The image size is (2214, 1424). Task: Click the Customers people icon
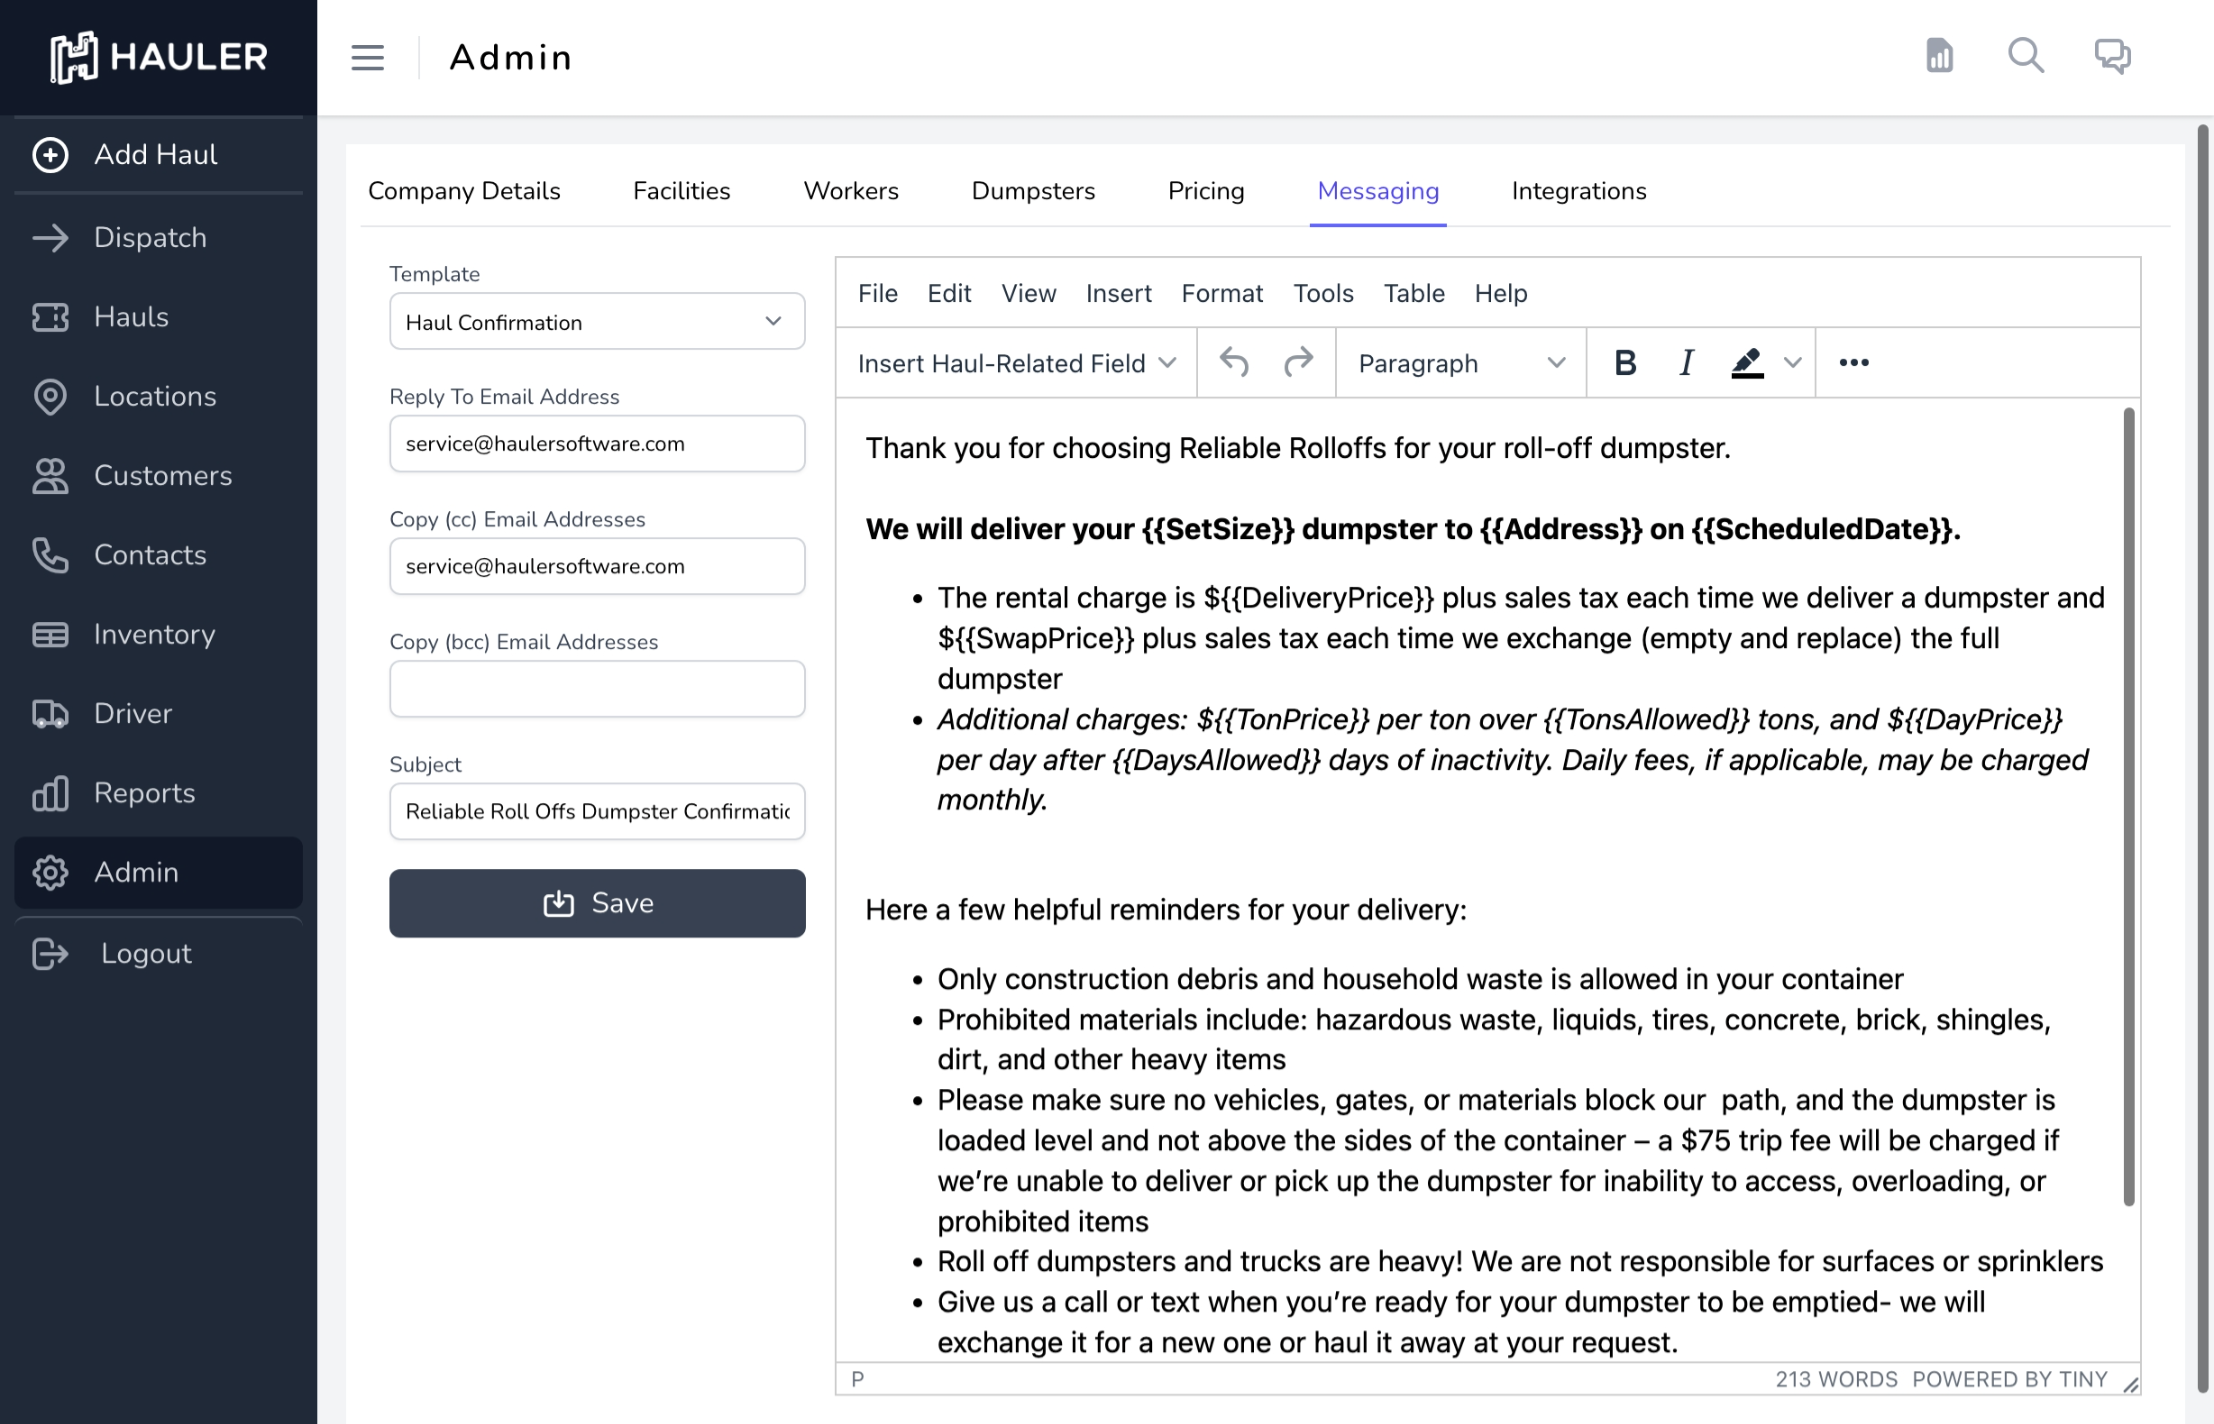[x=50, y=476]
